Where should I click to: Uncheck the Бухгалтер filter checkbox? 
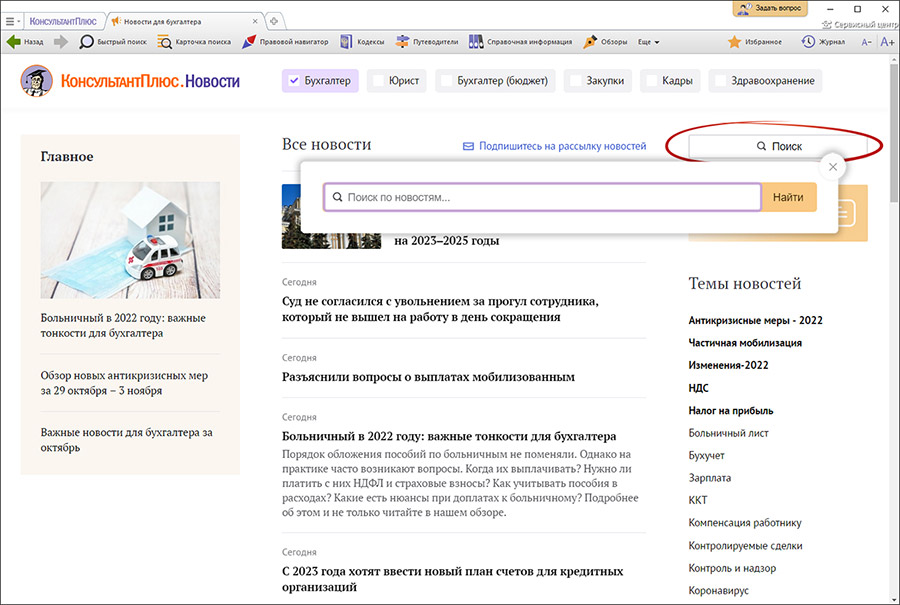(294, 81)
